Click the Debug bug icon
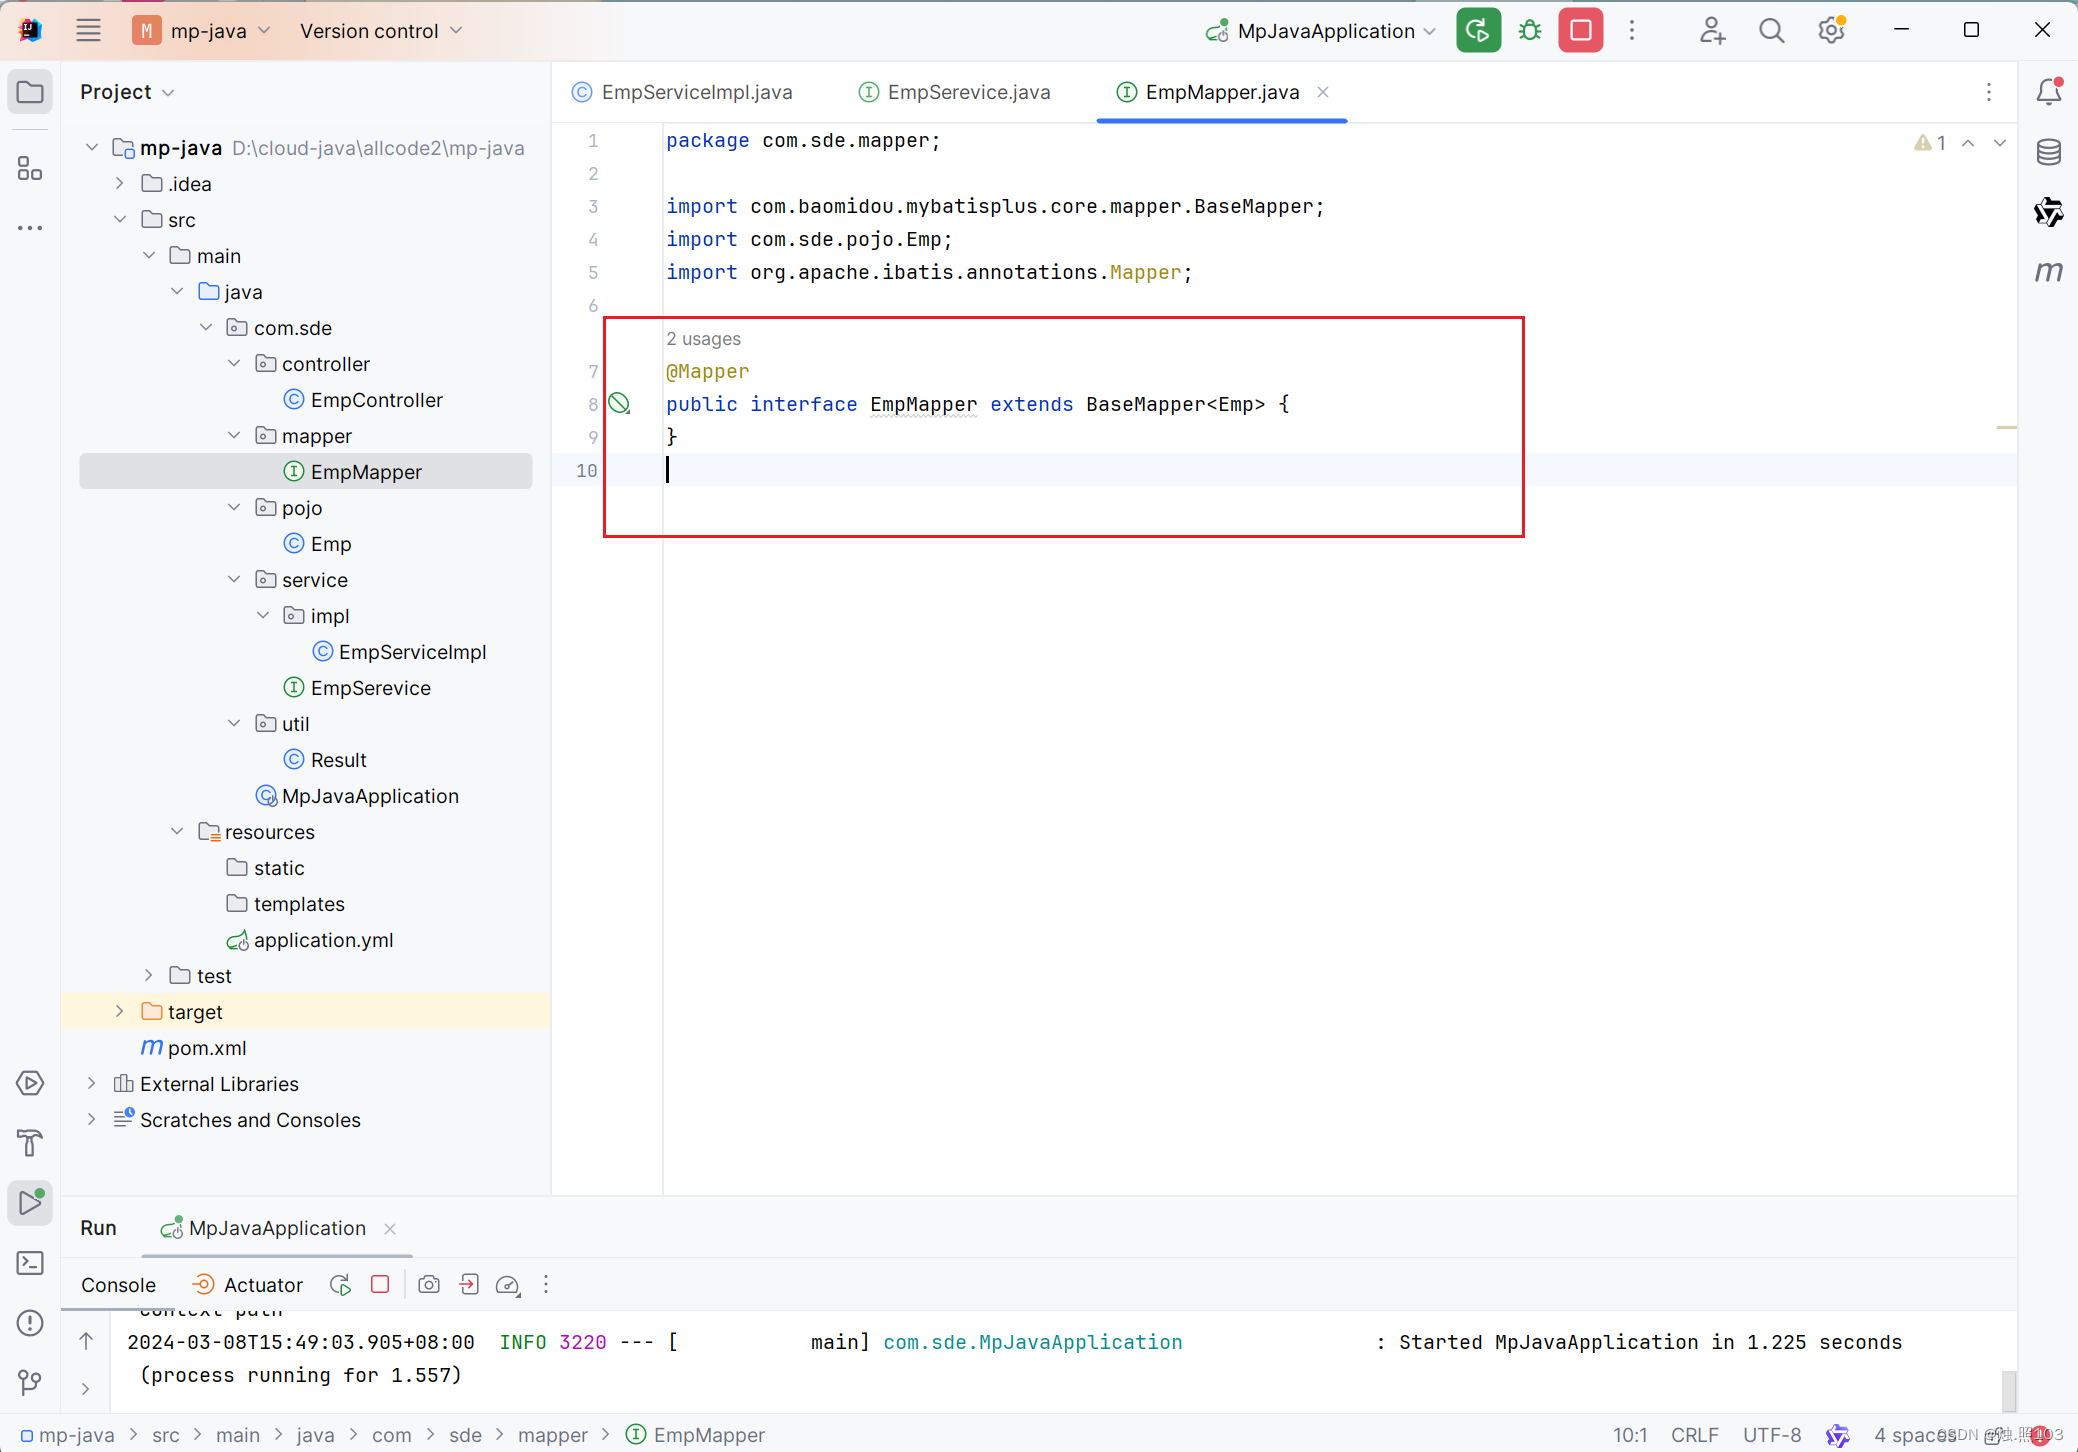 (1529, 31)
